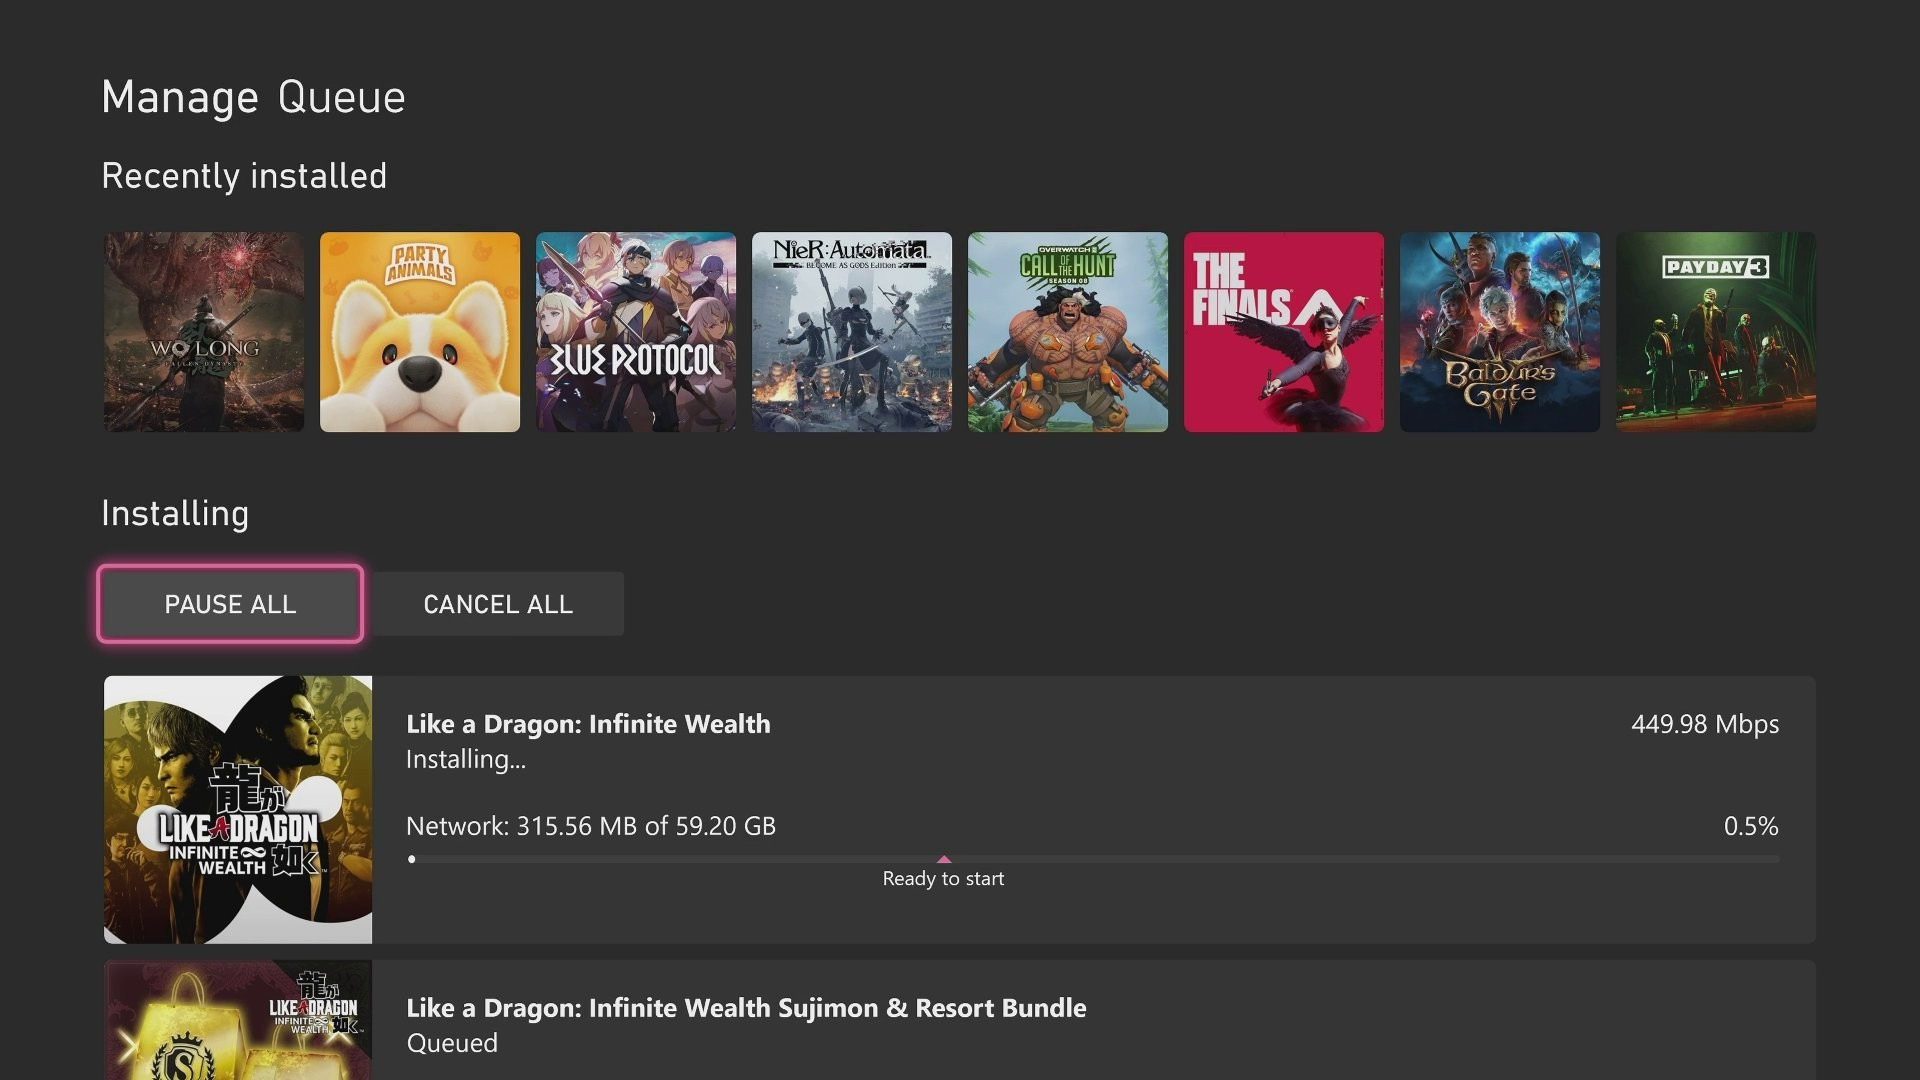This screenshot has width=1920, height=1080.
Task: Click the 449.98 Mbps download speed text
Action: click(1704, 724)
